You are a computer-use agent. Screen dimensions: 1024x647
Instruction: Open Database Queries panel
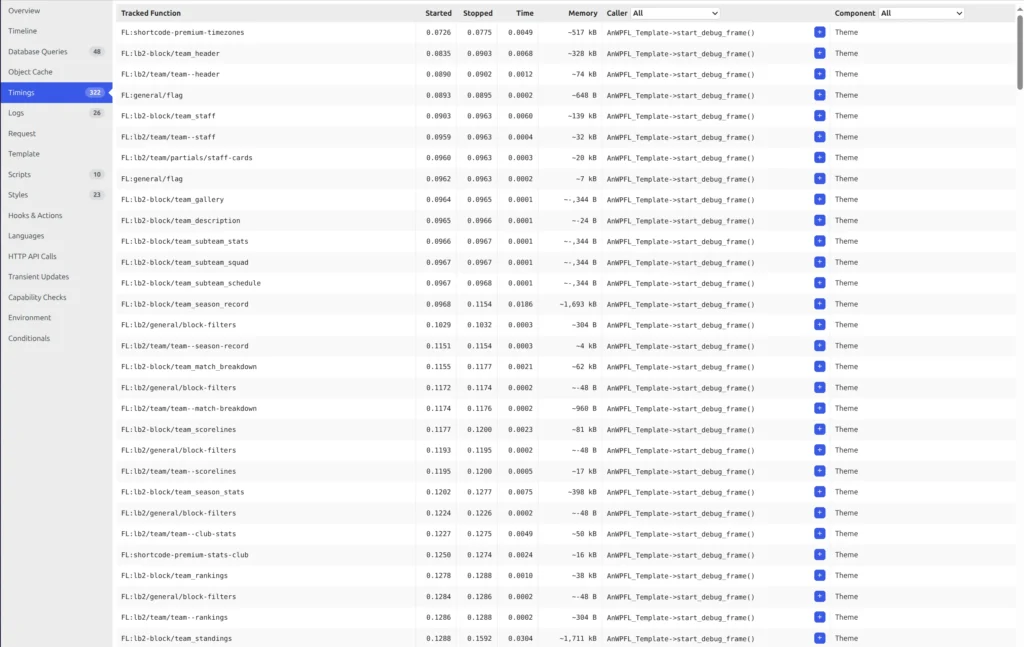(x=56, y=52)
